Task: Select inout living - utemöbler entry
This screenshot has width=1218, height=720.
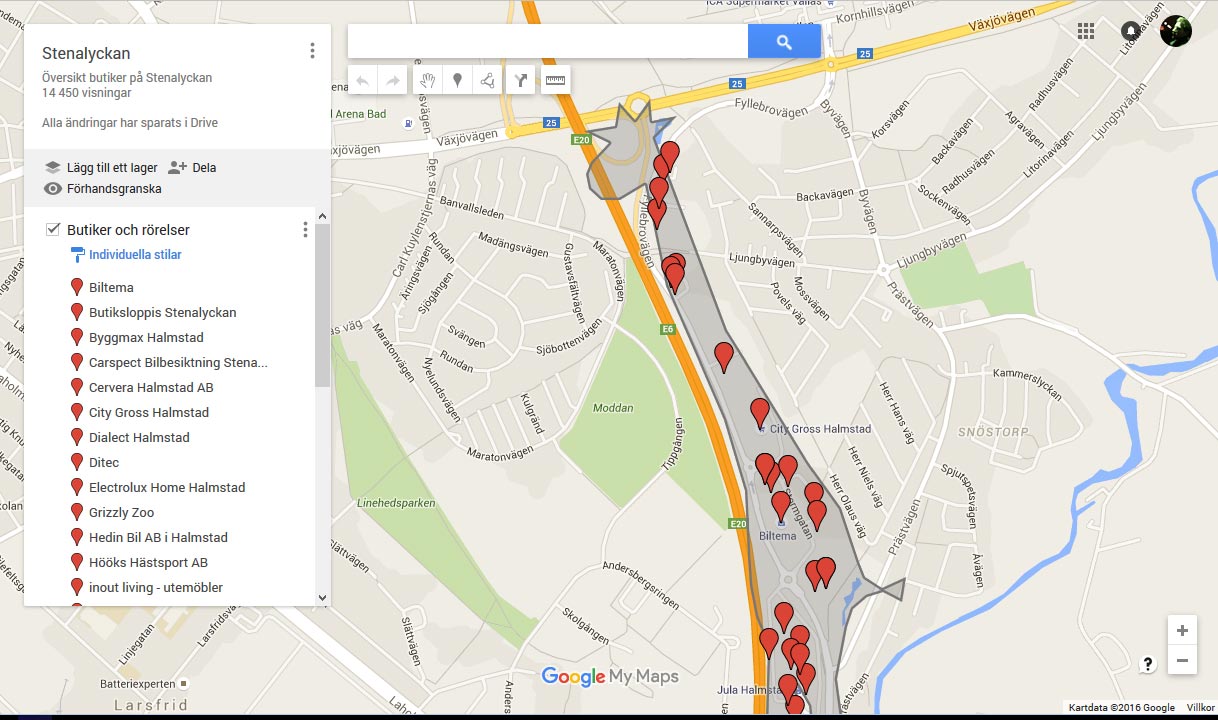Action: (x=156, y=587)
